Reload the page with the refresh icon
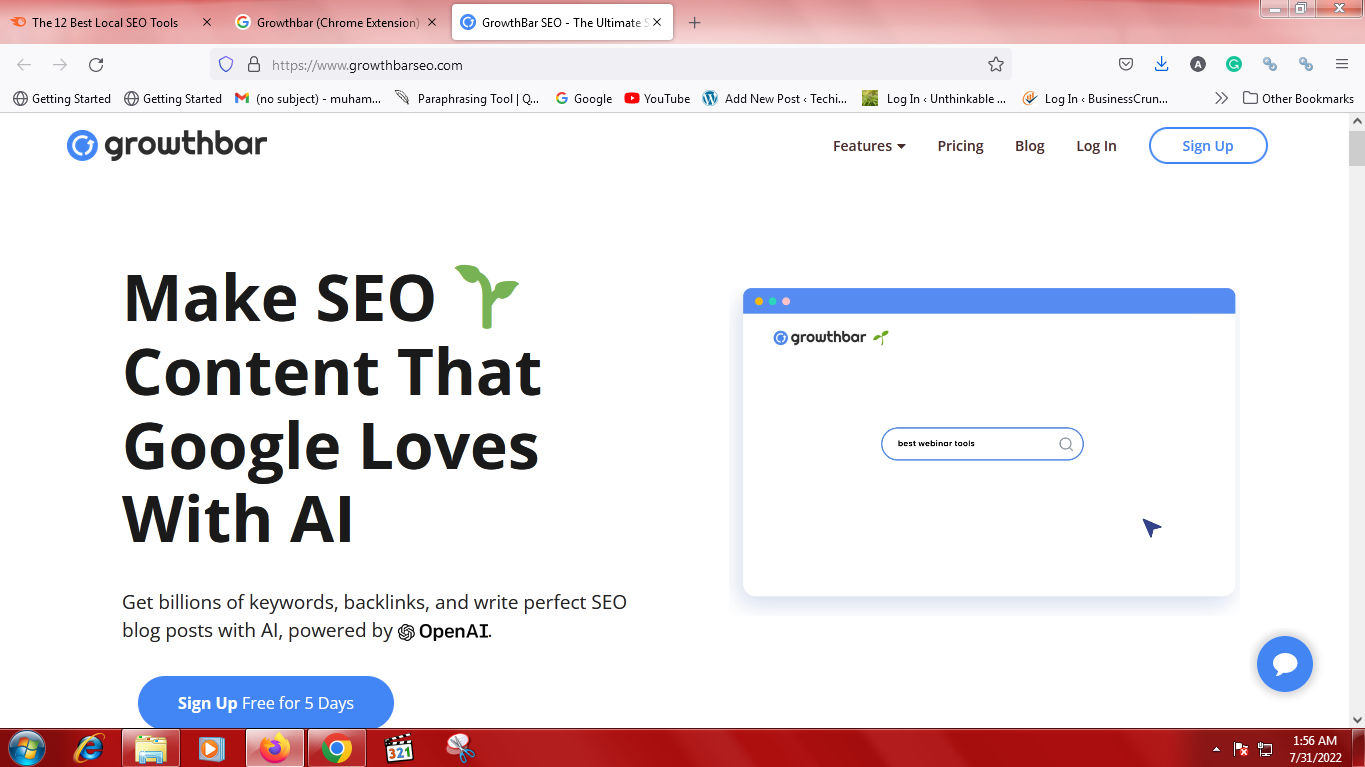Screen dimensions: 1365x767 point(96,65)
